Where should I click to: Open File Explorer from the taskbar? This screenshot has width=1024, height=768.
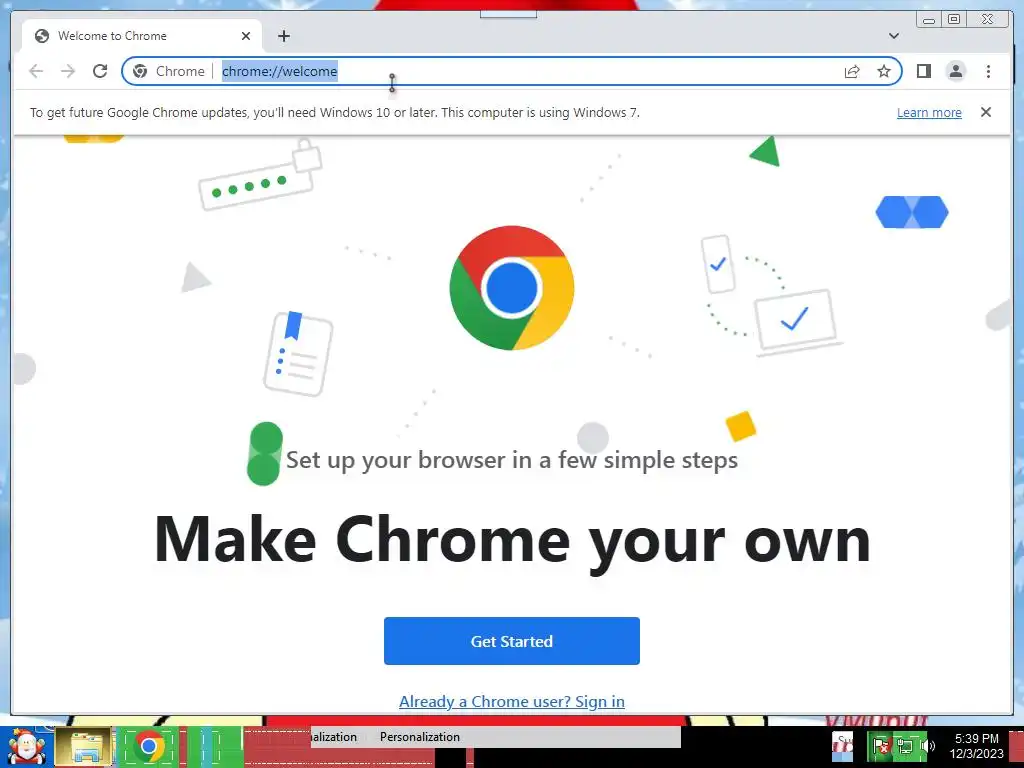tap(84, 747)
